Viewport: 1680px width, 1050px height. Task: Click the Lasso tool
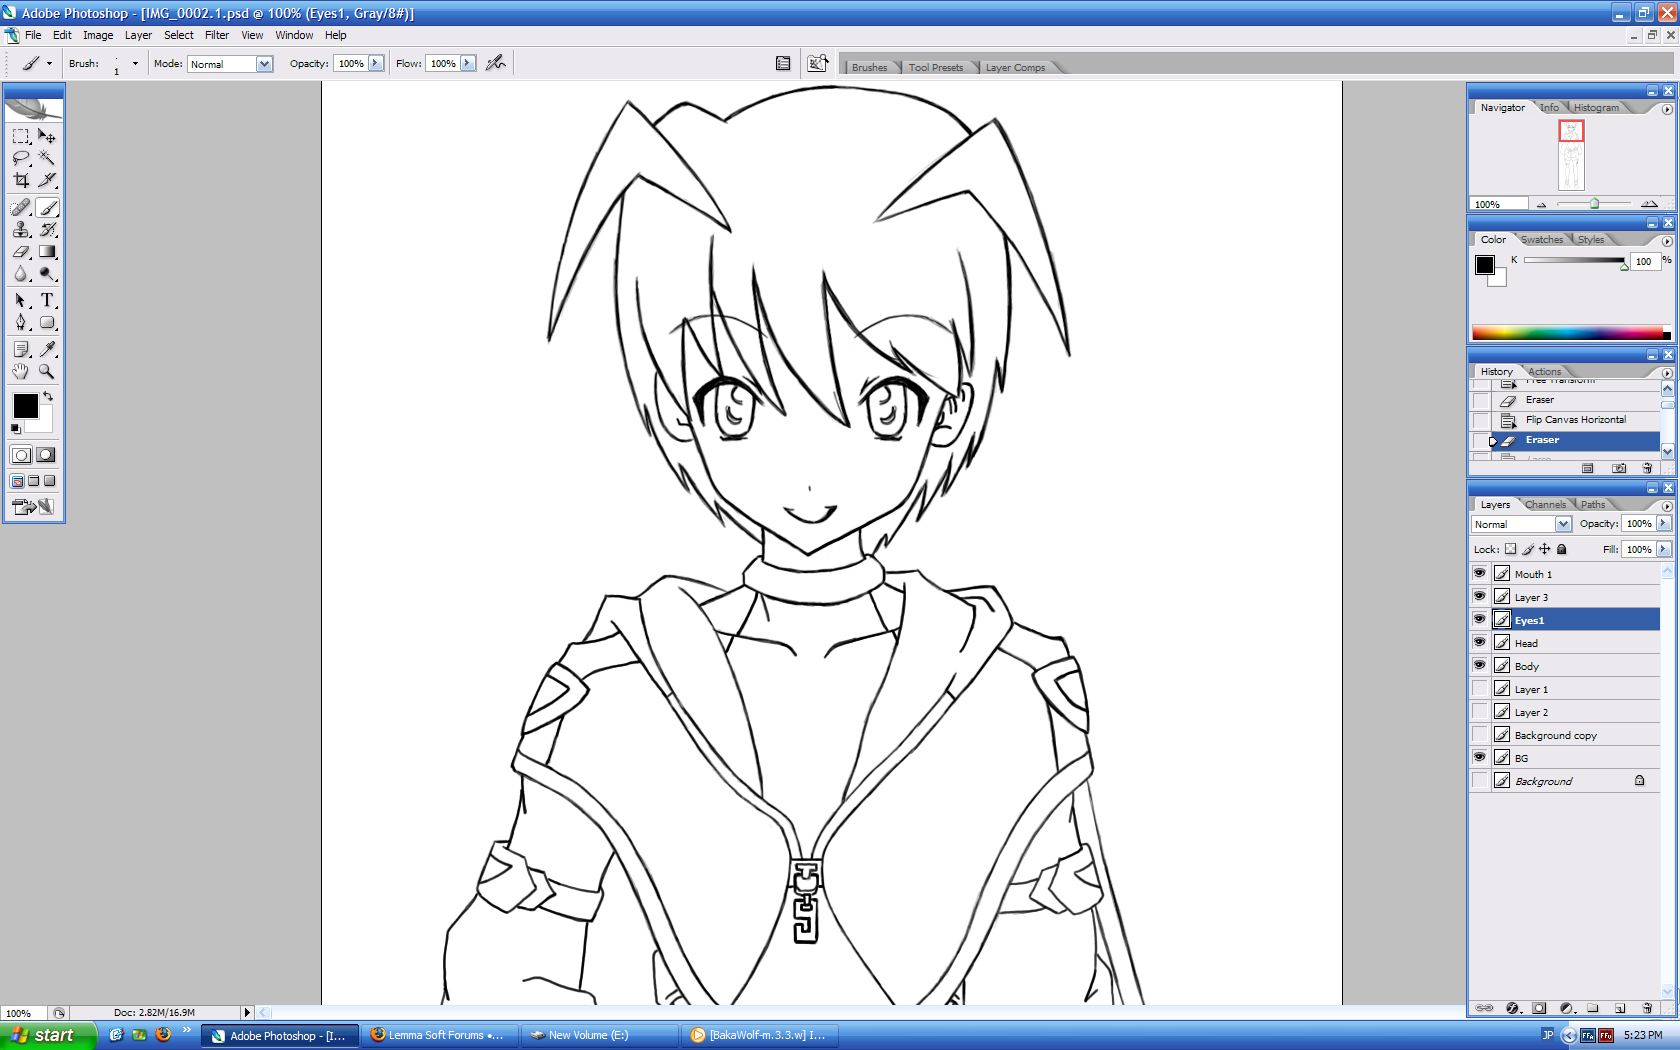coord(21,158)
